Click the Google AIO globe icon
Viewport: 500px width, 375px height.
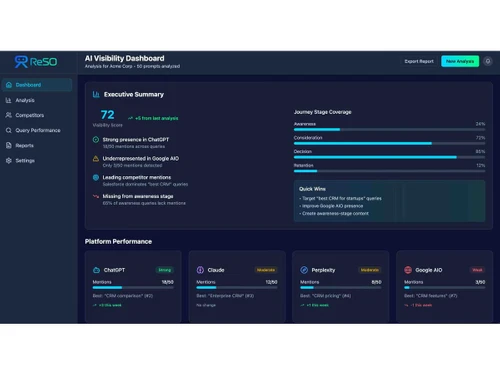(x=408, y=270)
